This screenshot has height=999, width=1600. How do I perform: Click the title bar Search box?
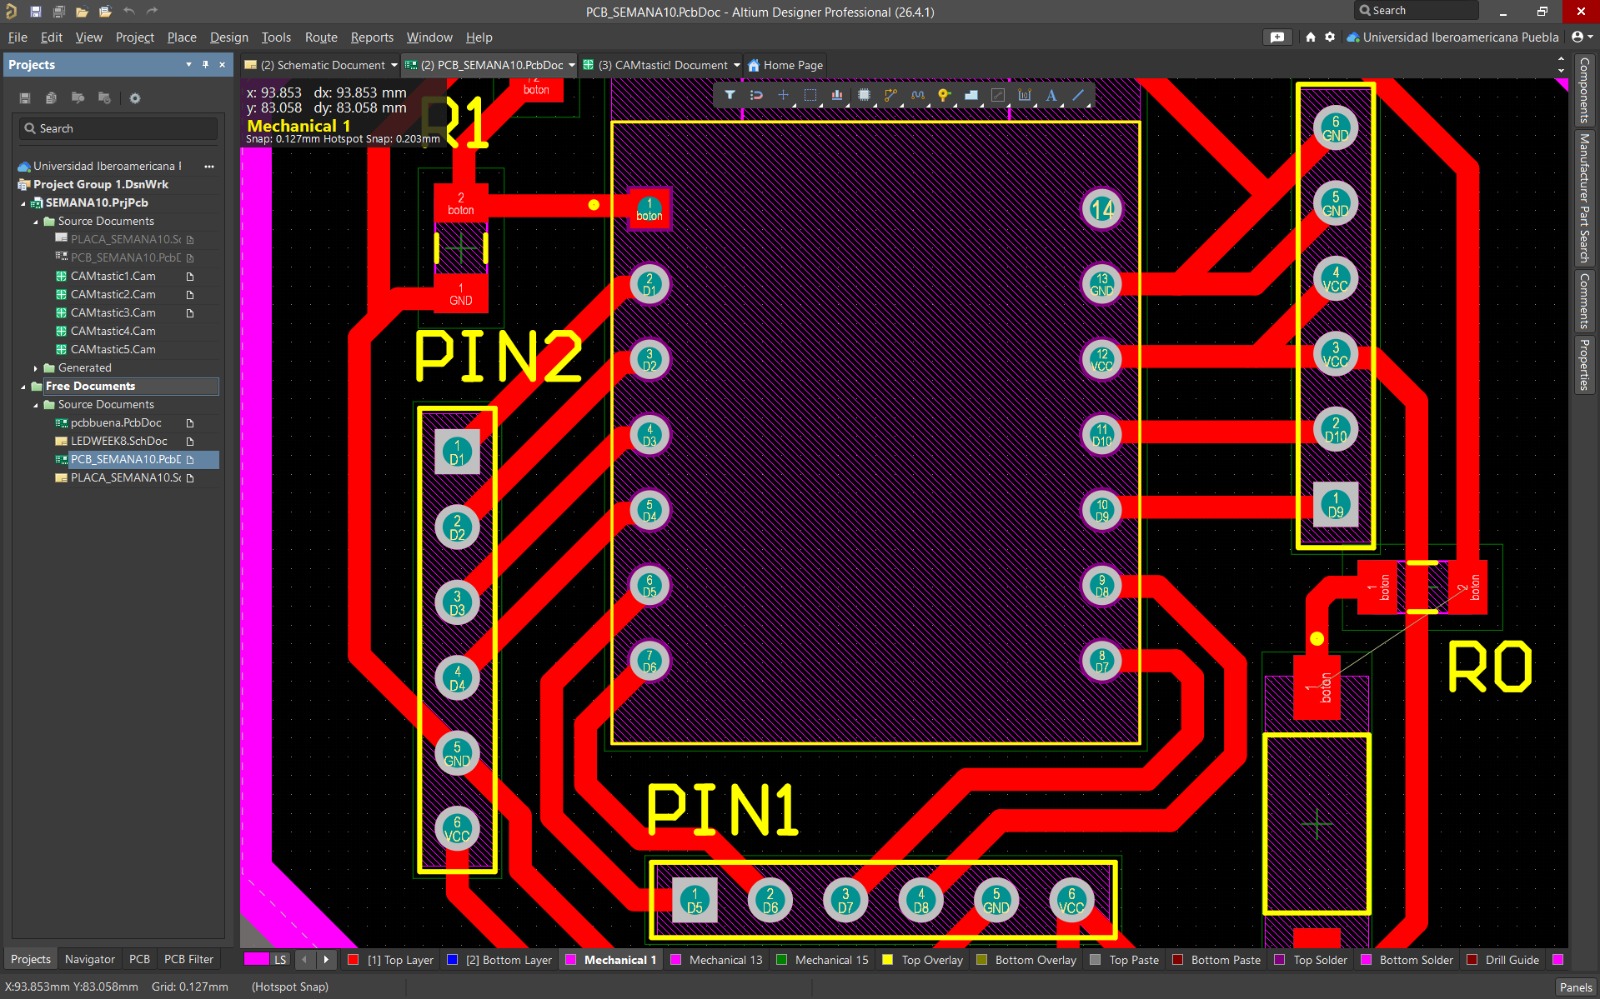[x=1416, y=11]
